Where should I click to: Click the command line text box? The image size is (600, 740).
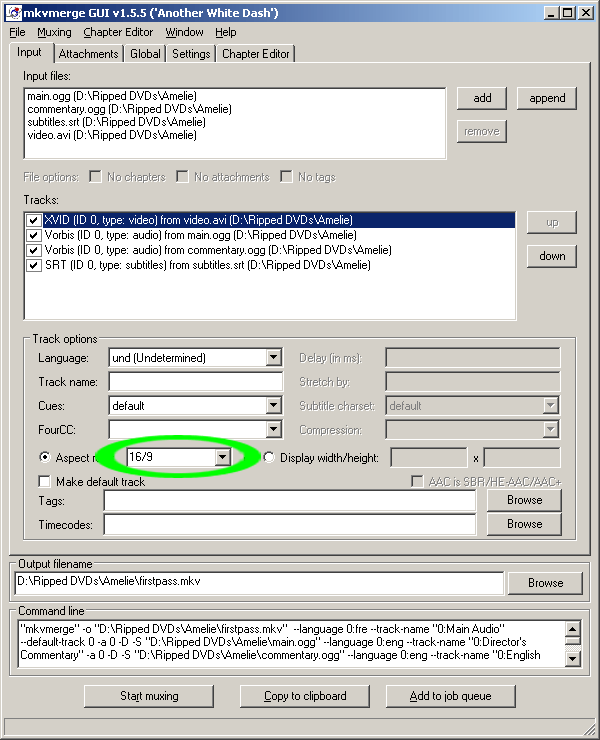[292, 644]
